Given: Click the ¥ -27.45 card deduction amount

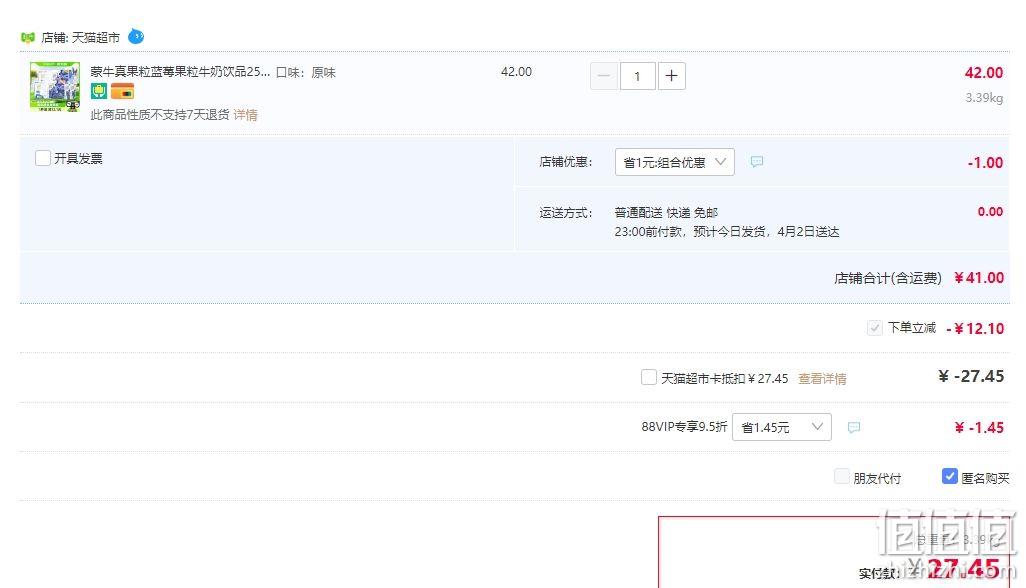Looking at the screenshot, I should 971,376.
